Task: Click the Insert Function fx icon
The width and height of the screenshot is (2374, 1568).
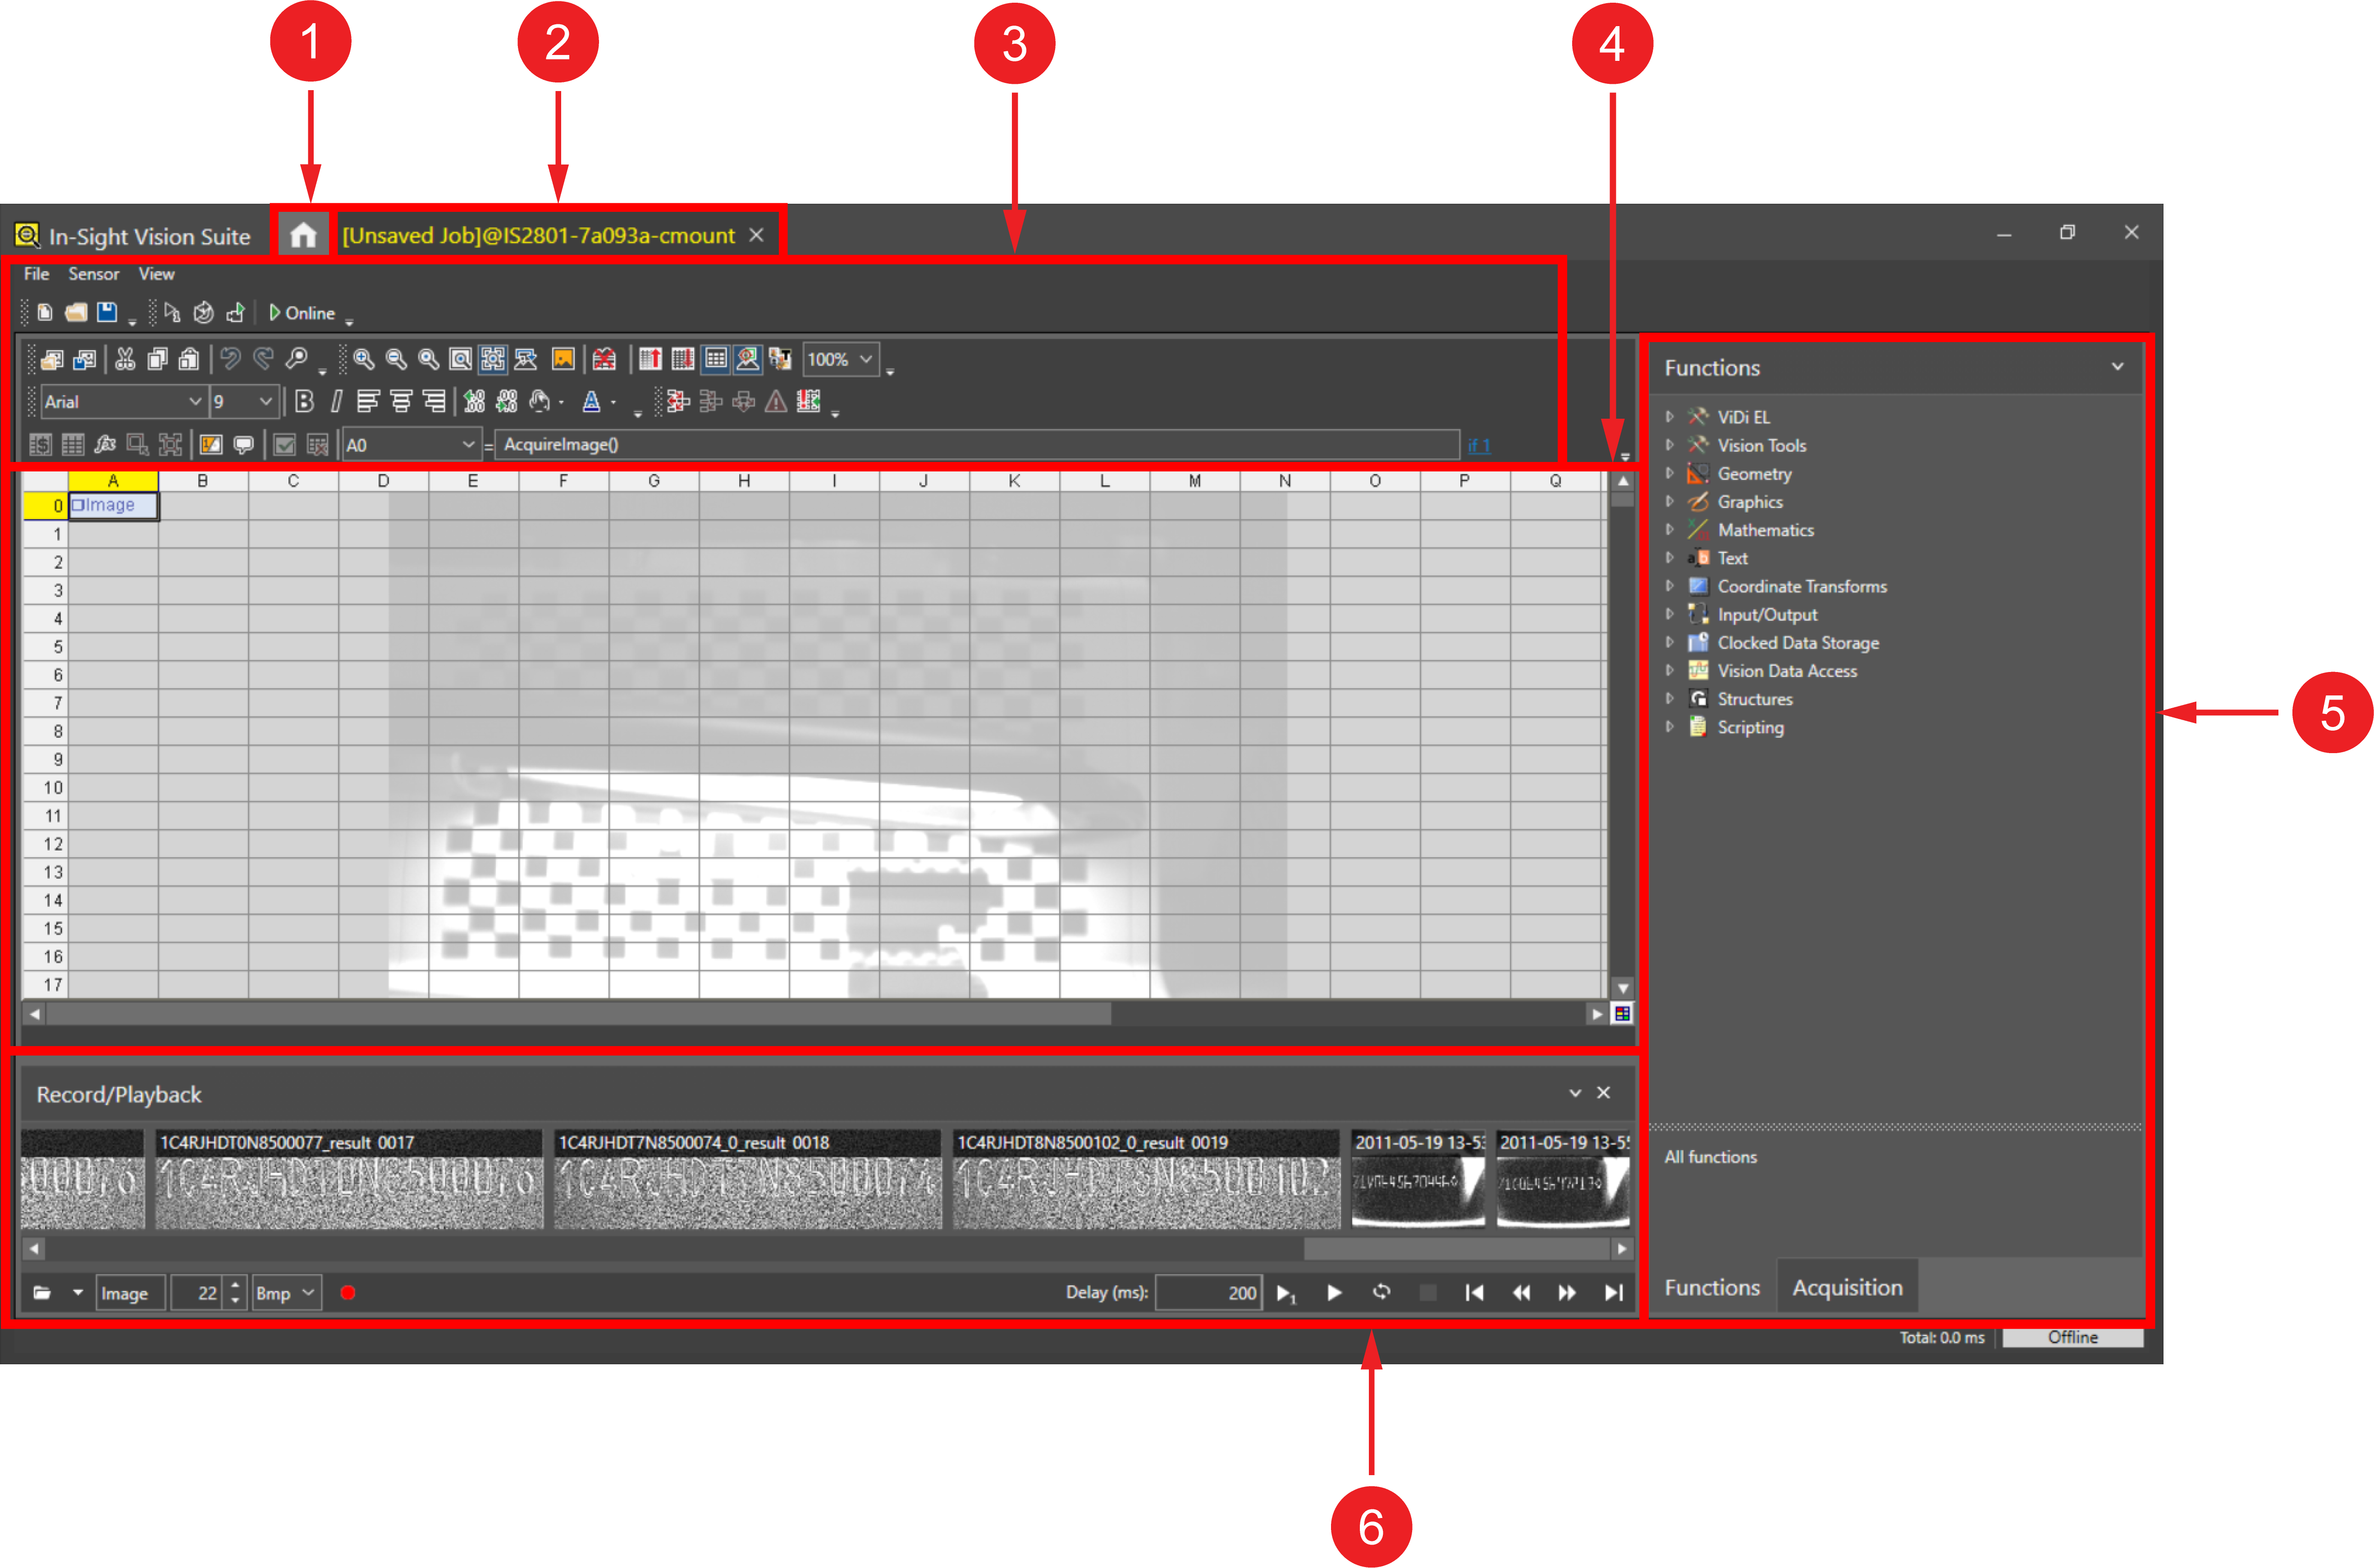Action: tap(105, 445)
